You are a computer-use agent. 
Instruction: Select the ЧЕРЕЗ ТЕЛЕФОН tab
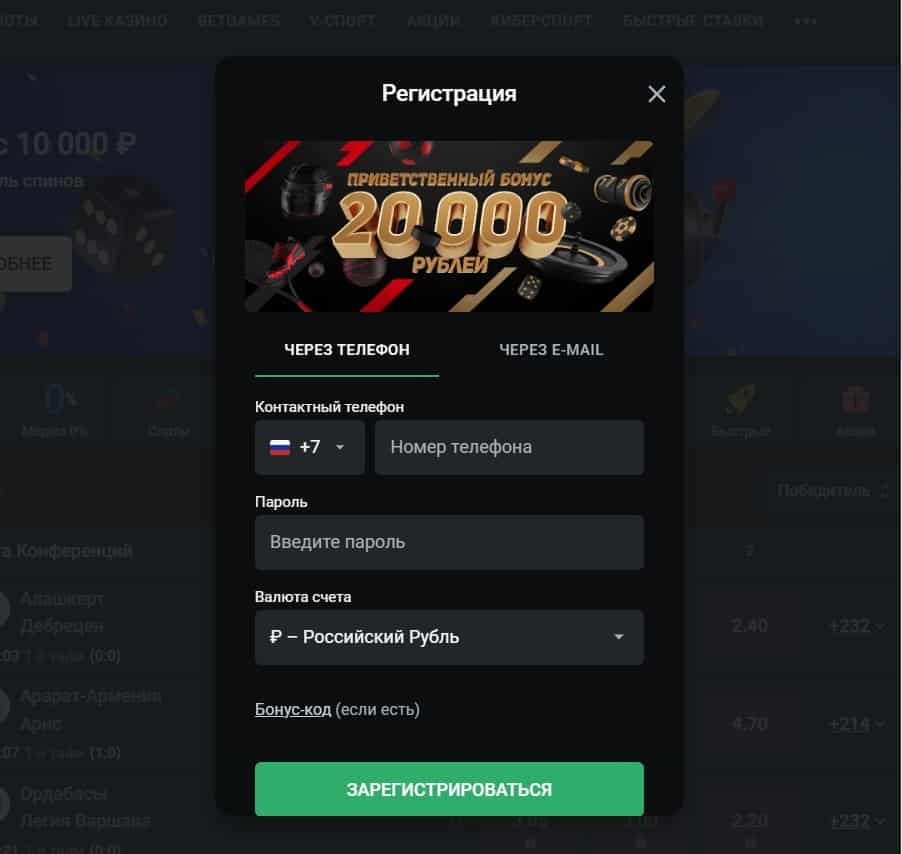tap(347, 350)
